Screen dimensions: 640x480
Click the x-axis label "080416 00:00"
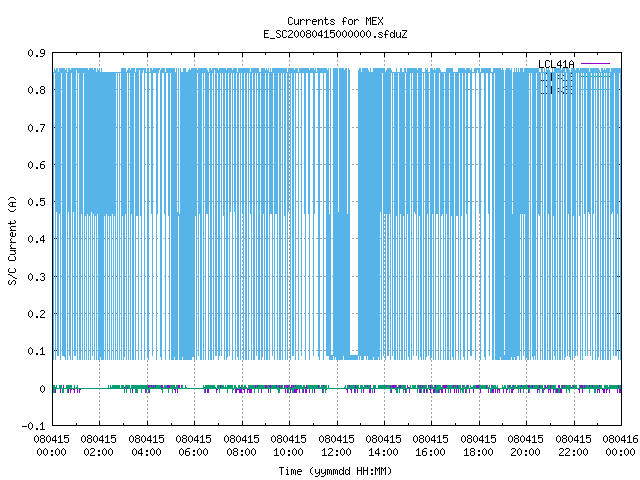coord(620,446)
